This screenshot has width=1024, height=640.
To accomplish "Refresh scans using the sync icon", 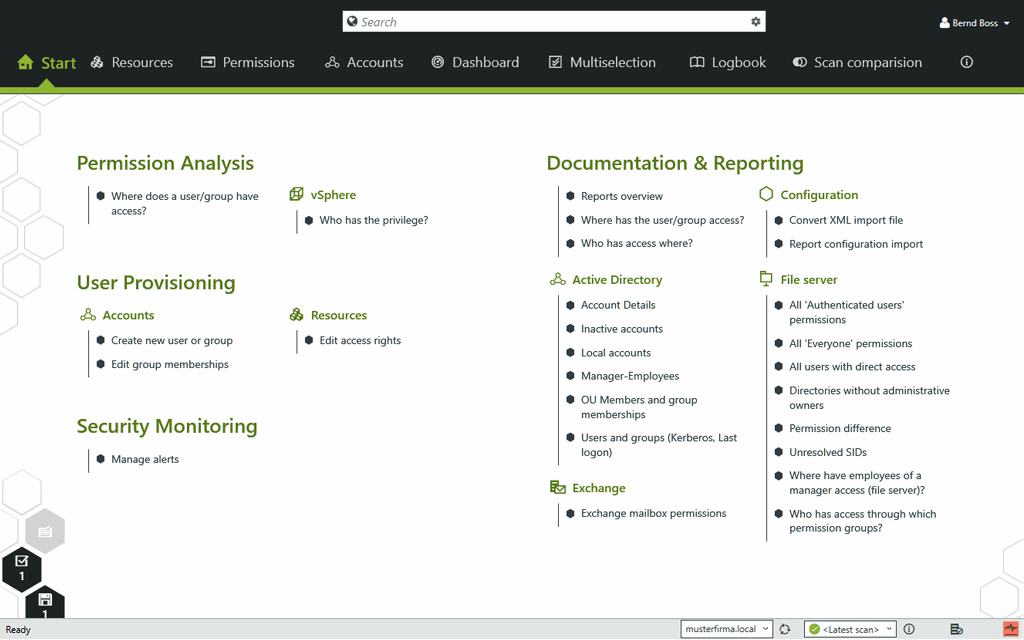I will (x=785, y=628).
